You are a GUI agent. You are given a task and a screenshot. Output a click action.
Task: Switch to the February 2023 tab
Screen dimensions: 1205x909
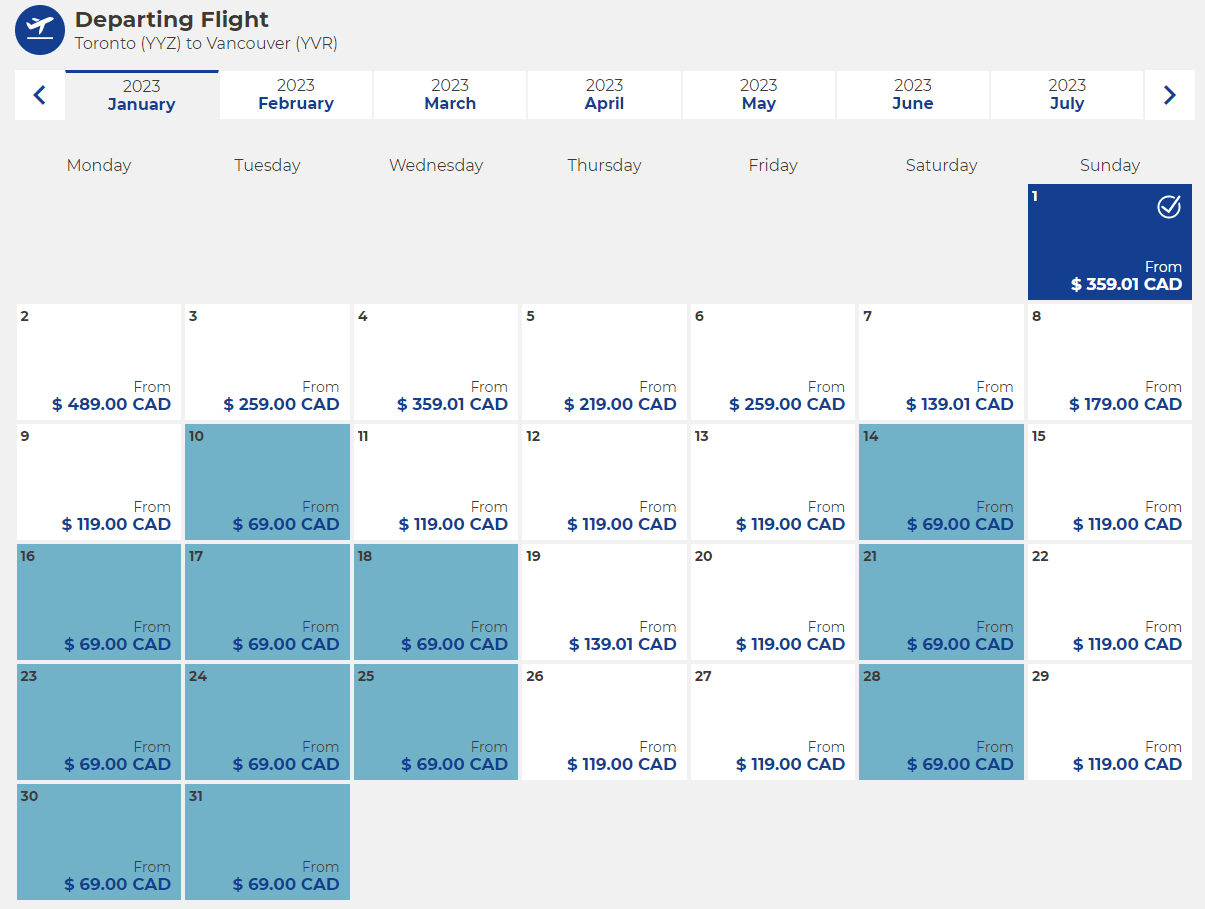(x=296, y=95)
